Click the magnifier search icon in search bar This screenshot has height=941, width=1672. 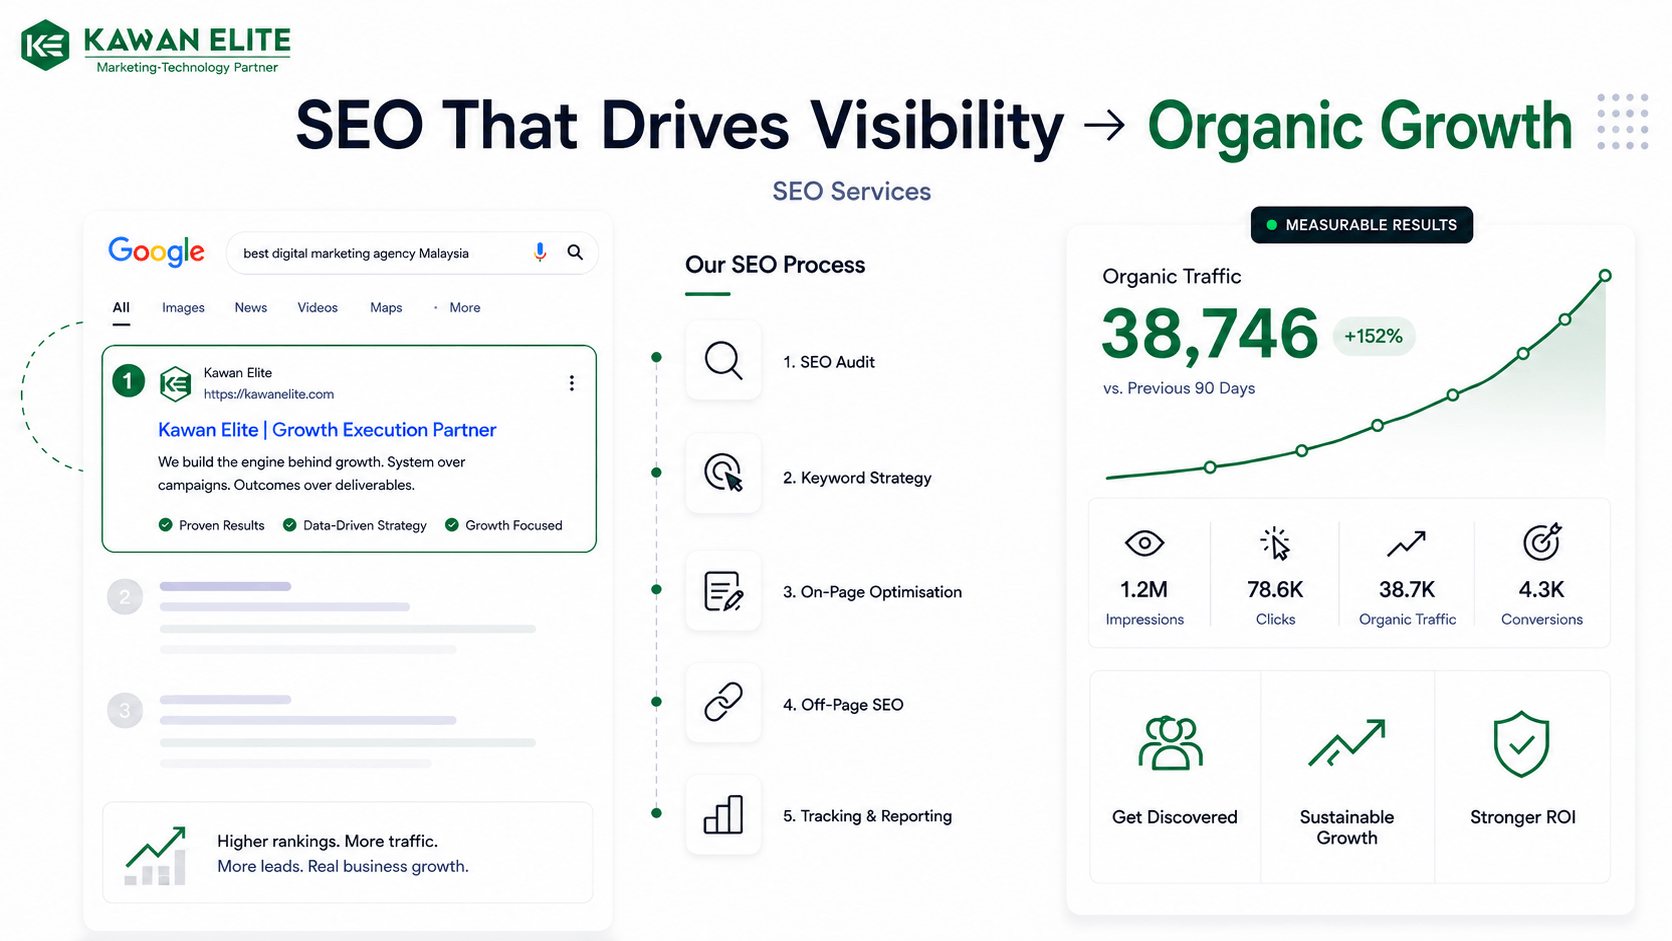pyautogui.click(x=575, y=252)
